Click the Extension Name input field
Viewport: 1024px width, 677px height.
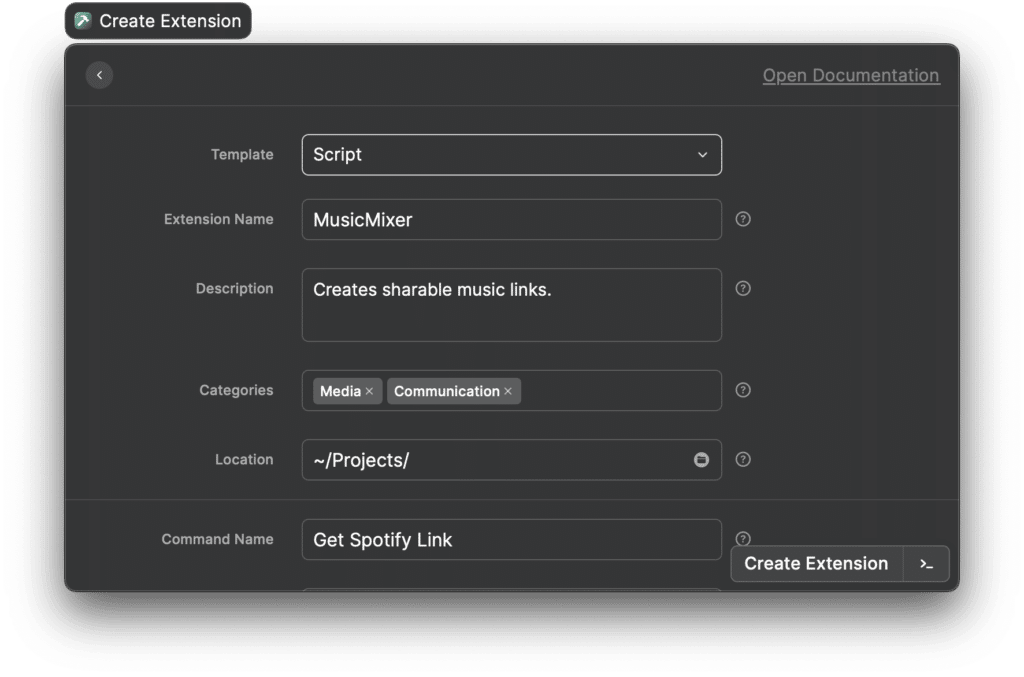point(511,219)
